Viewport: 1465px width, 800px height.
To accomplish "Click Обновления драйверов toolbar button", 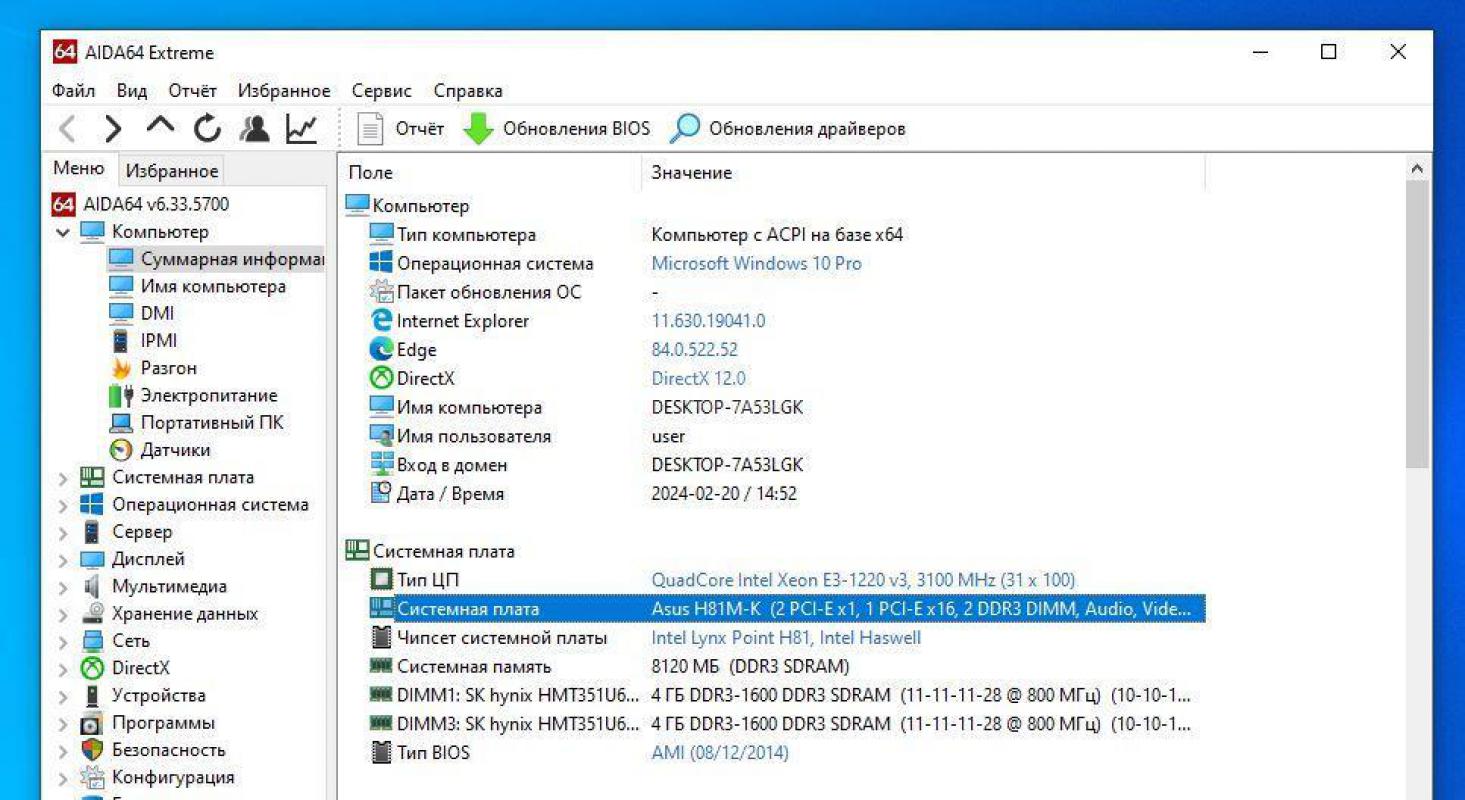I will tap(788, 129).
